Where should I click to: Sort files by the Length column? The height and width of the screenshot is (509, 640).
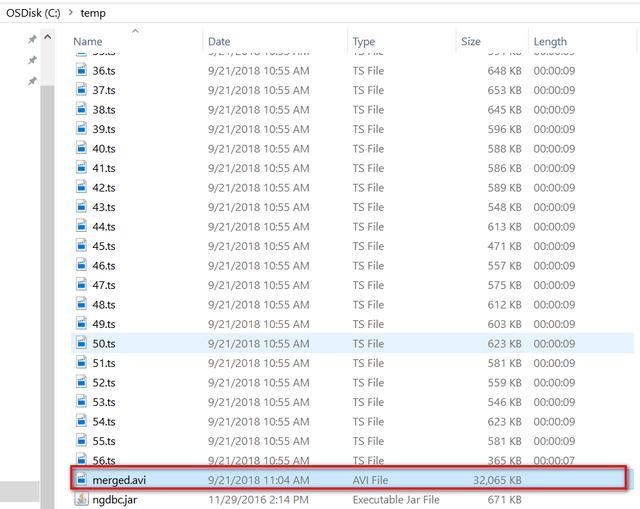(x=550, y=41)
